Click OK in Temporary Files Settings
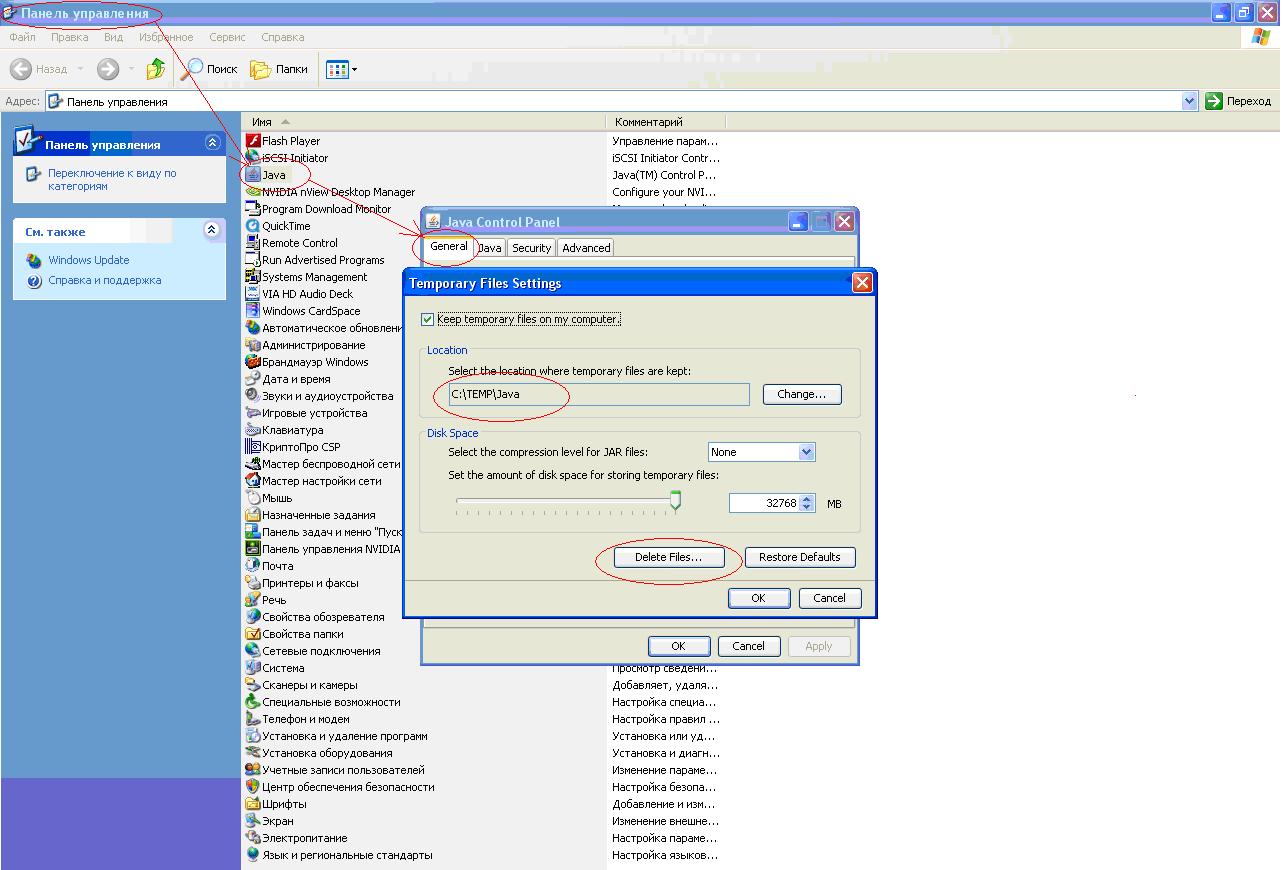Viewport: 1286px width, 870px height. [x=758, y=598]
